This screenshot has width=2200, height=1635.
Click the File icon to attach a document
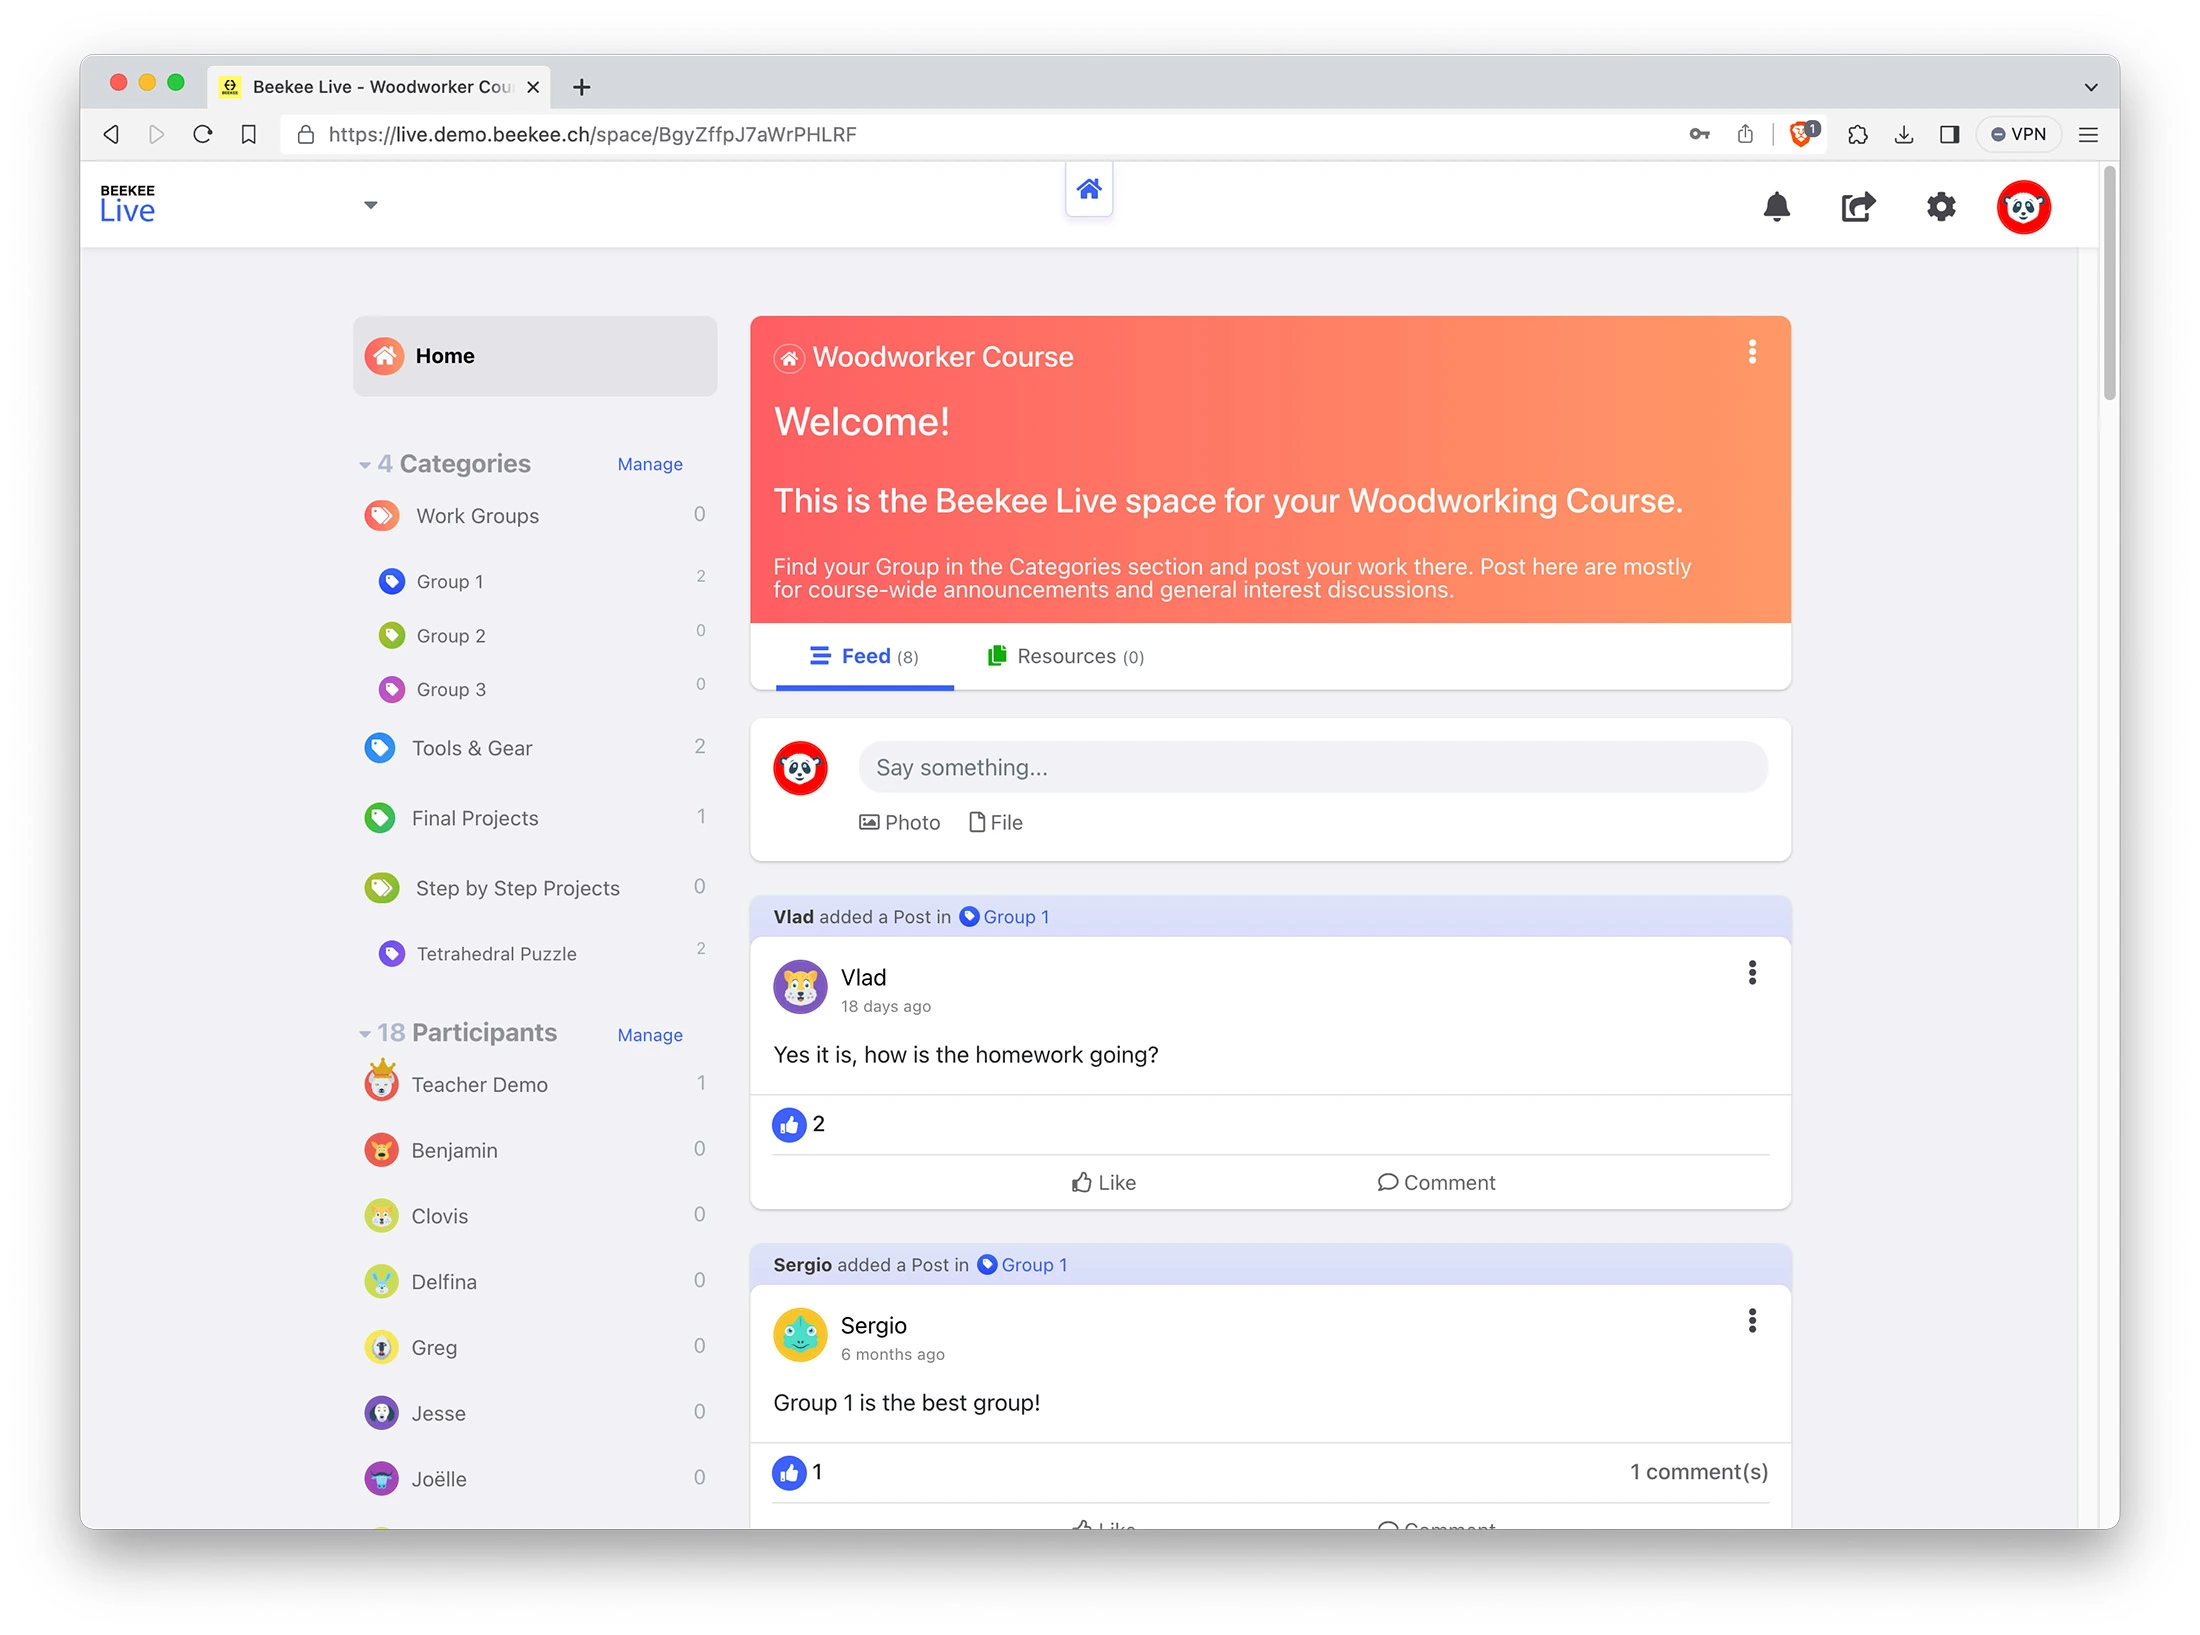(996, 821)
